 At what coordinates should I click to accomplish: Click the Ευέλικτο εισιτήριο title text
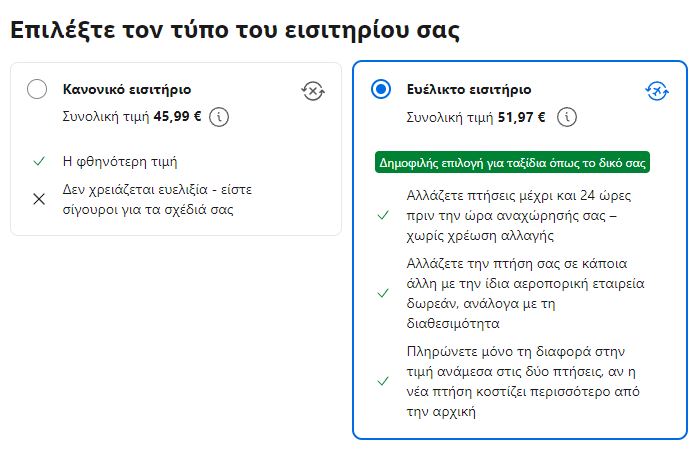click(469, 89)
